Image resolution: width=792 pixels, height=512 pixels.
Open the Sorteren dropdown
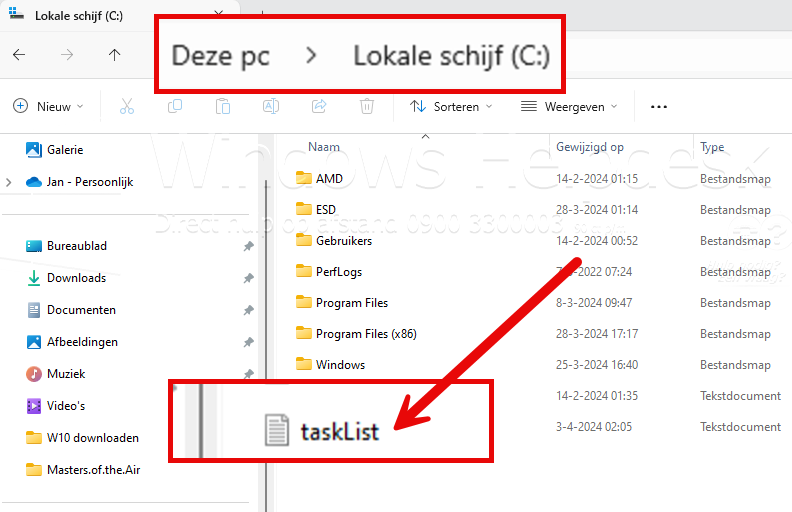pos(451,107)
